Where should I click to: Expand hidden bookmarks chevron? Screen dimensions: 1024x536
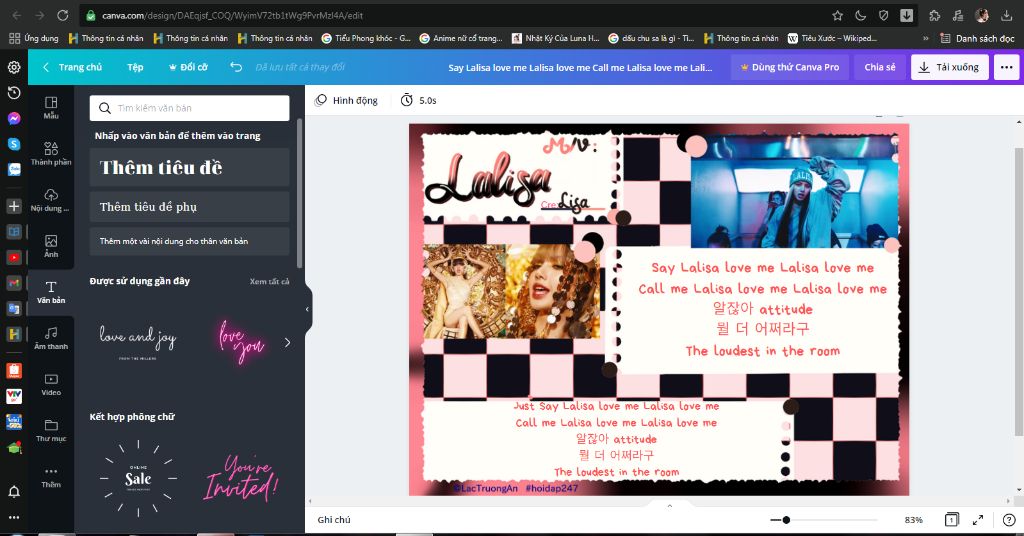pos(925,39)
